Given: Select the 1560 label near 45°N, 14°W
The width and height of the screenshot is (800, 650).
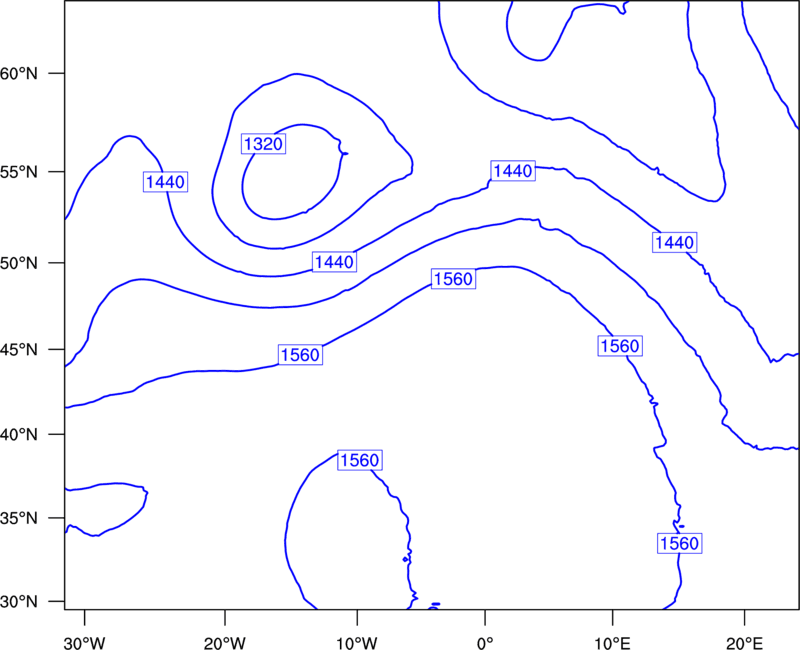Looking at the screenshot, I should pyautogui.click(x=301, y=354).
